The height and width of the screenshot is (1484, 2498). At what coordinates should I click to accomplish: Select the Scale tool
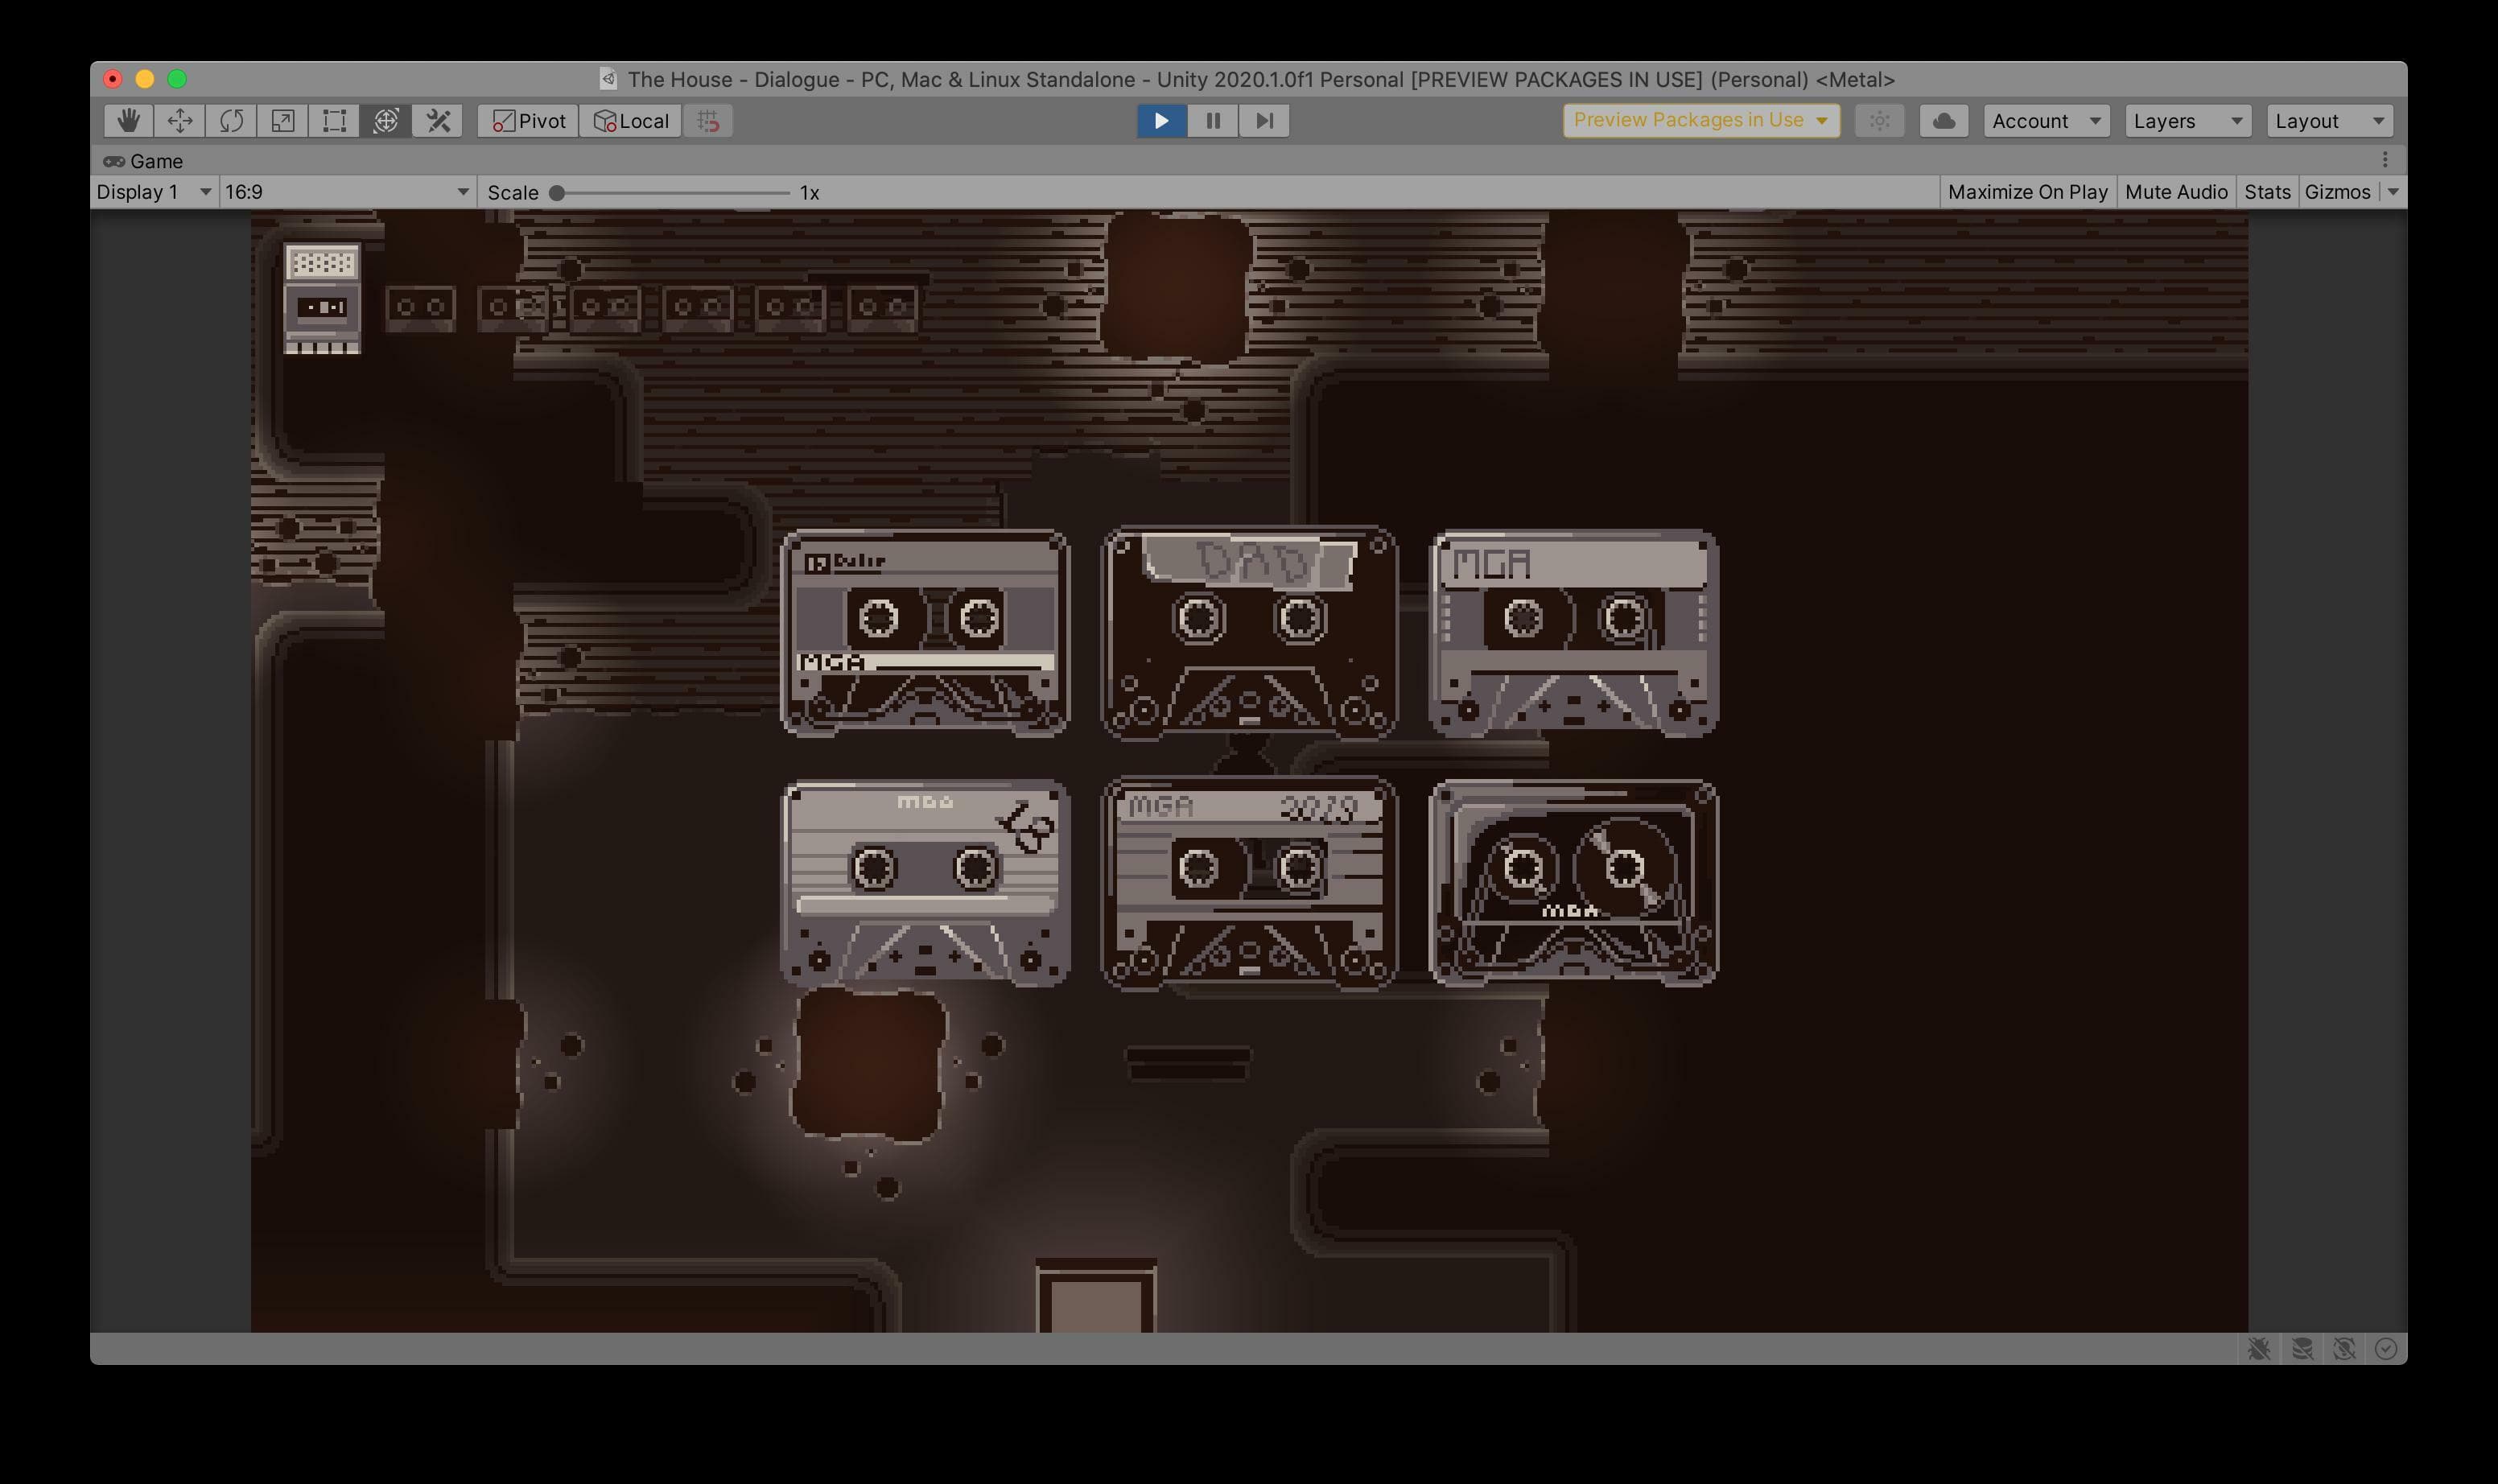pos(283,121)
